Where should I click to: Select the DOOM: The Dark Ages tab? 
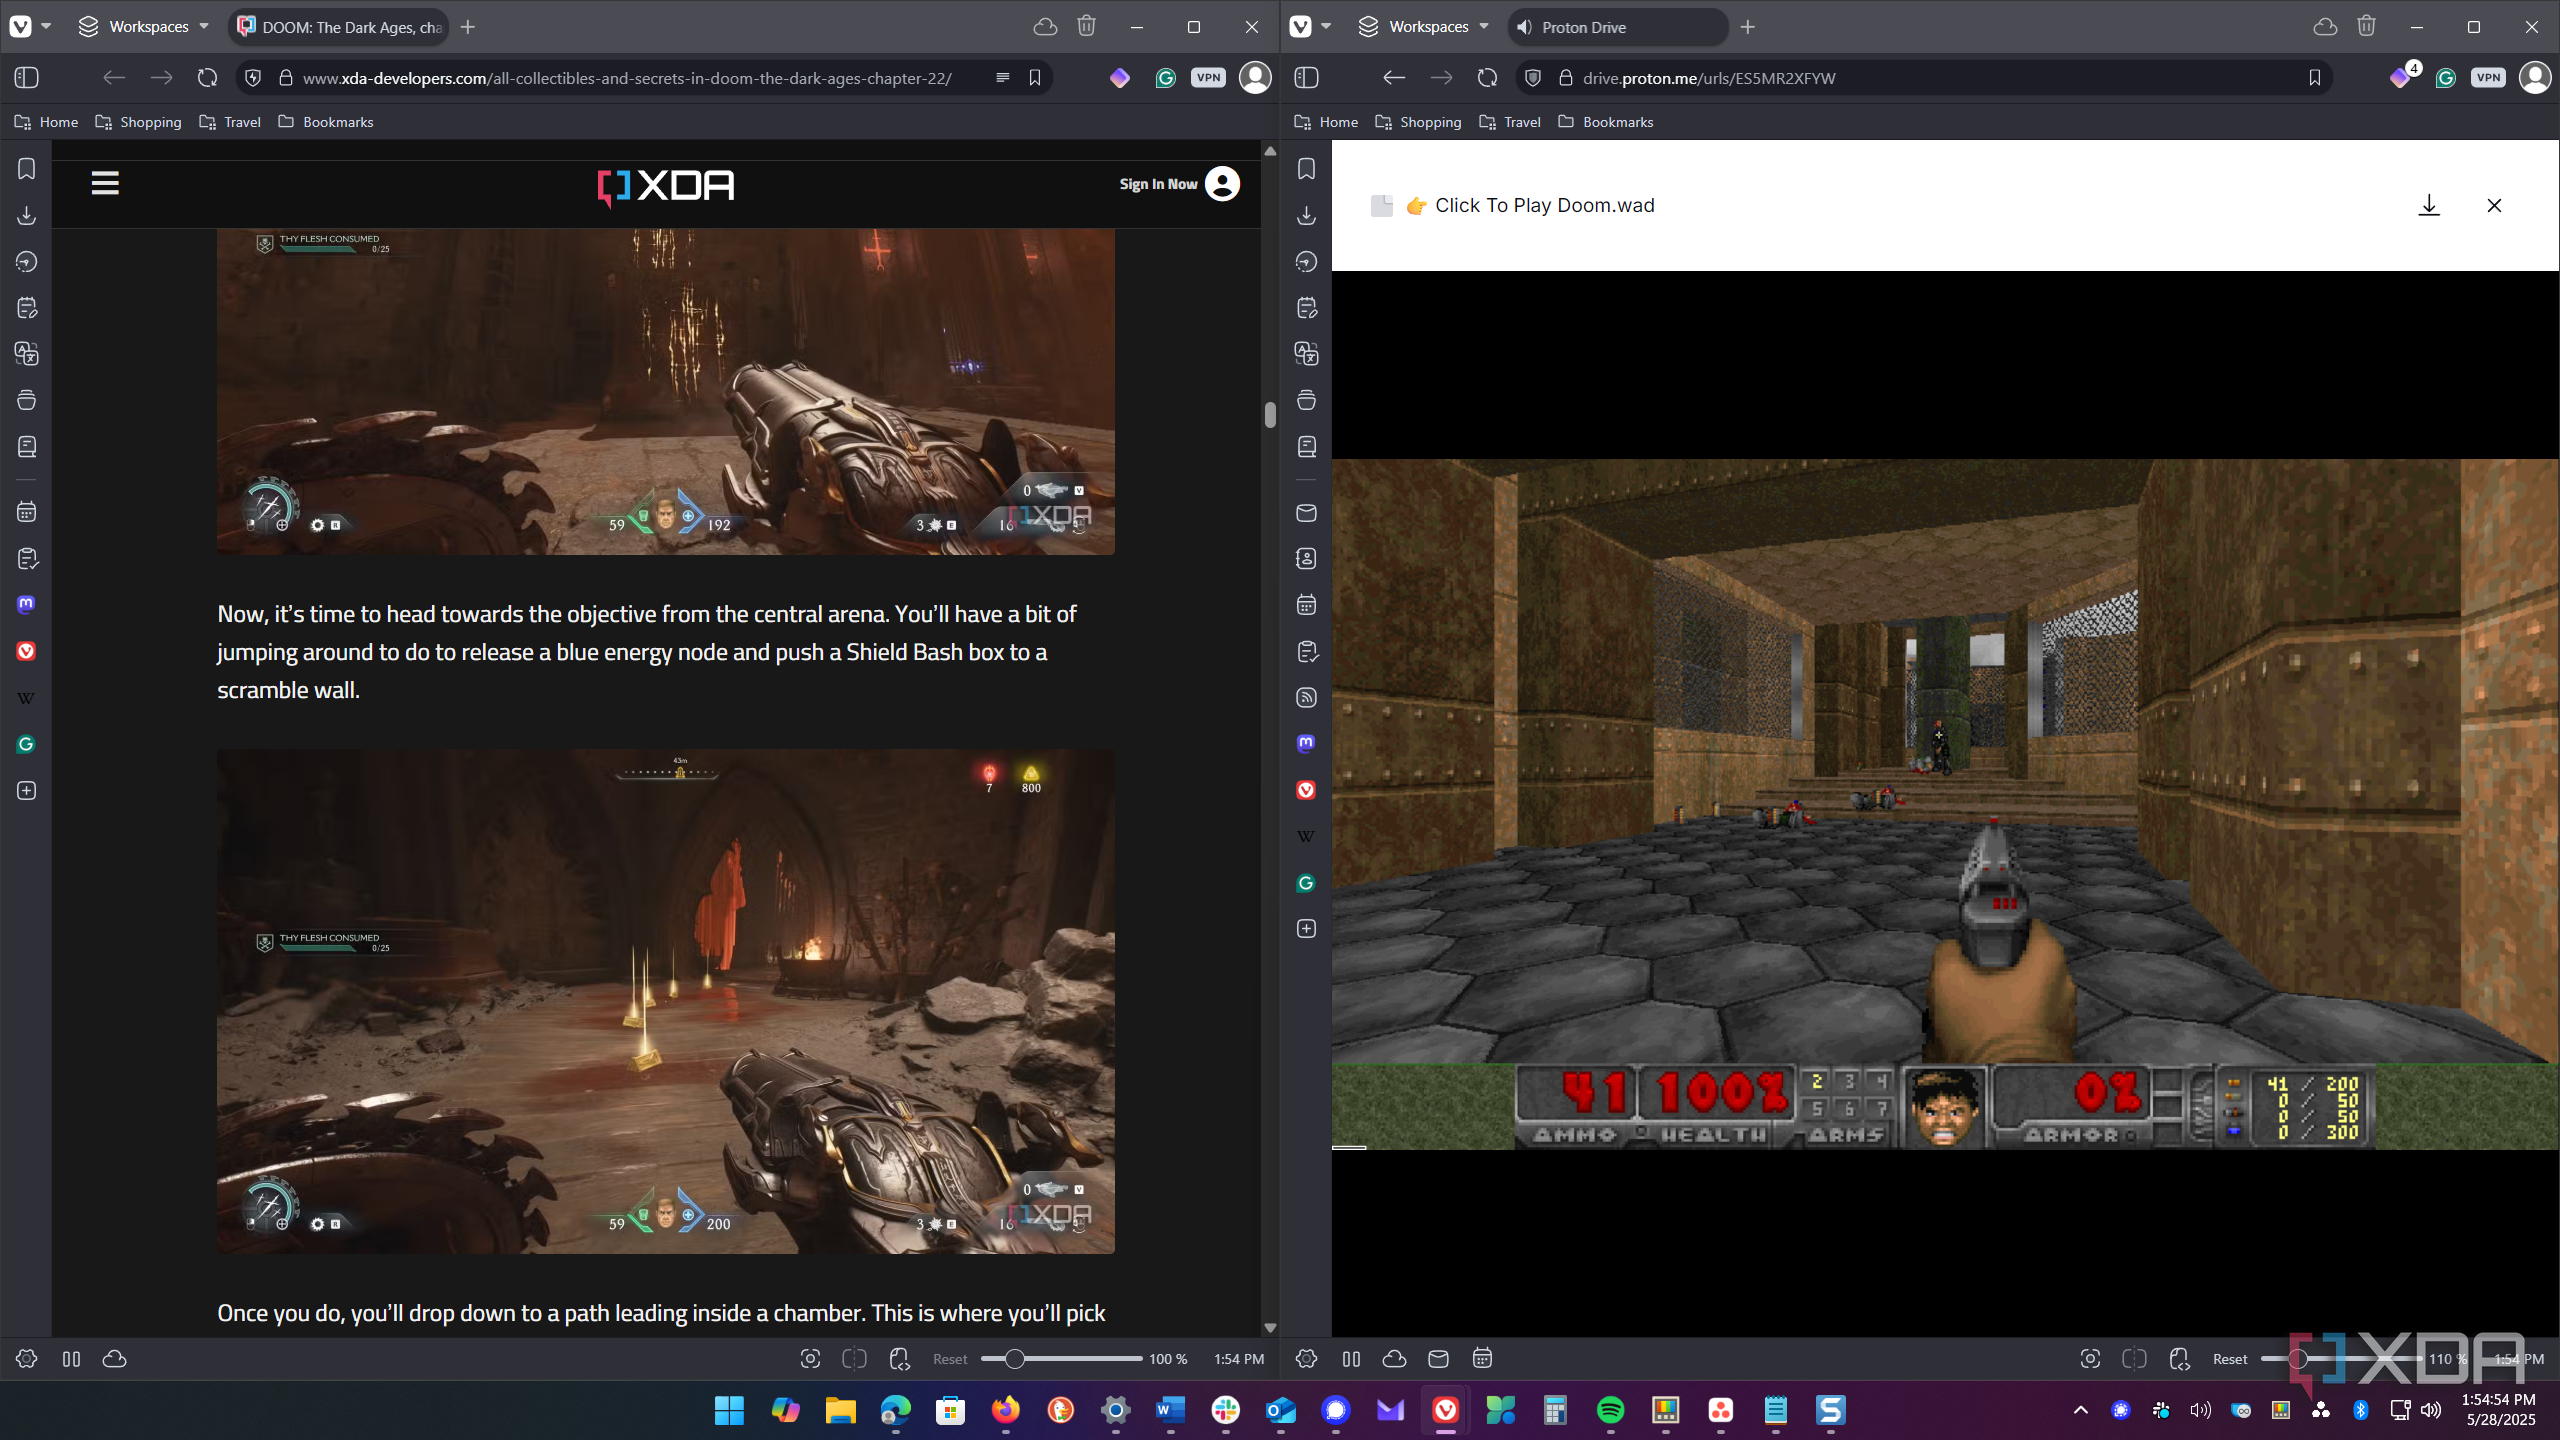339,27
